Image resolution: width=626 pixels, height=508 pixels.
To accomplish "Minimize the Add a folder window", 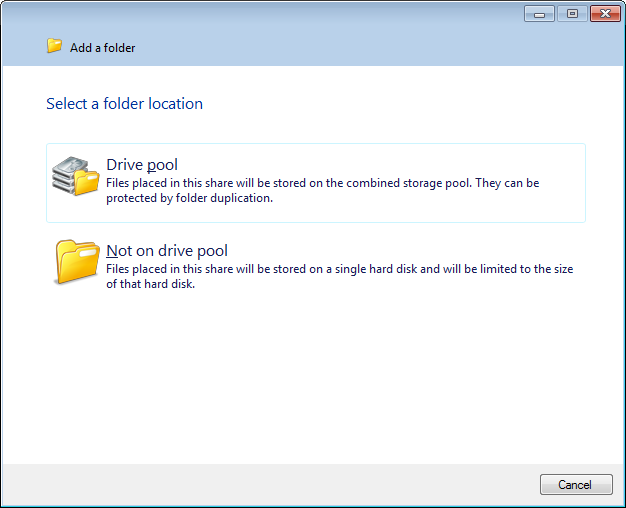I will pos(539,14).
